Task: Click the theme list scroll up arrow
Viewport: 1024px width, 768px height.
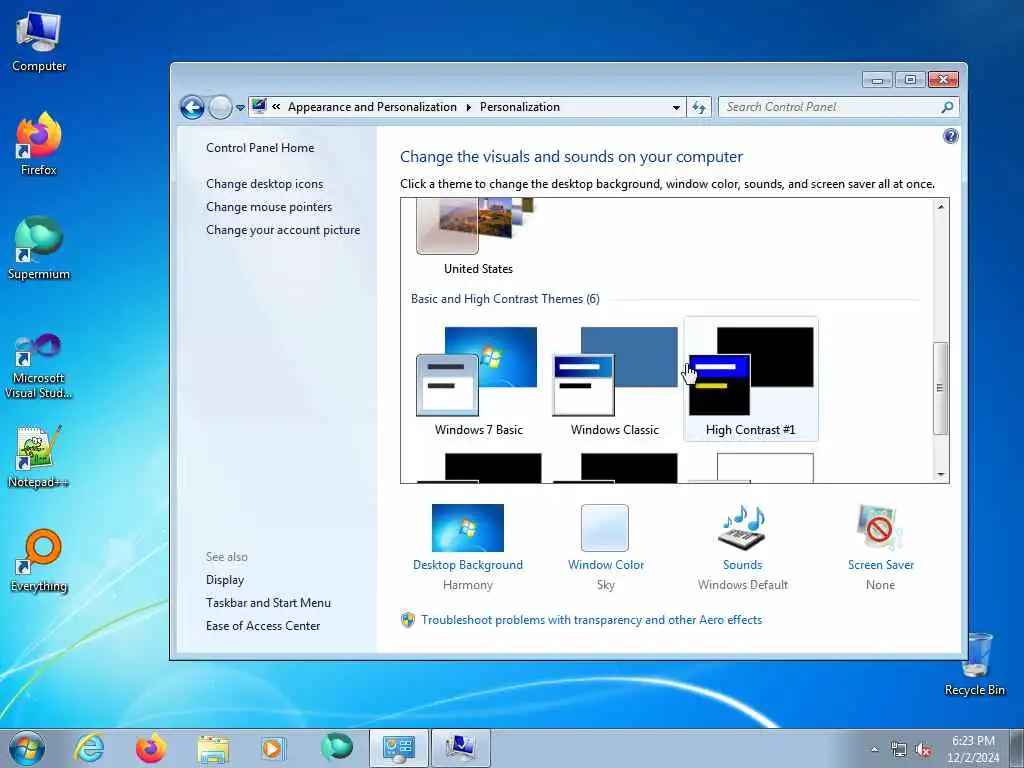Action: click(x=940, y=207)
